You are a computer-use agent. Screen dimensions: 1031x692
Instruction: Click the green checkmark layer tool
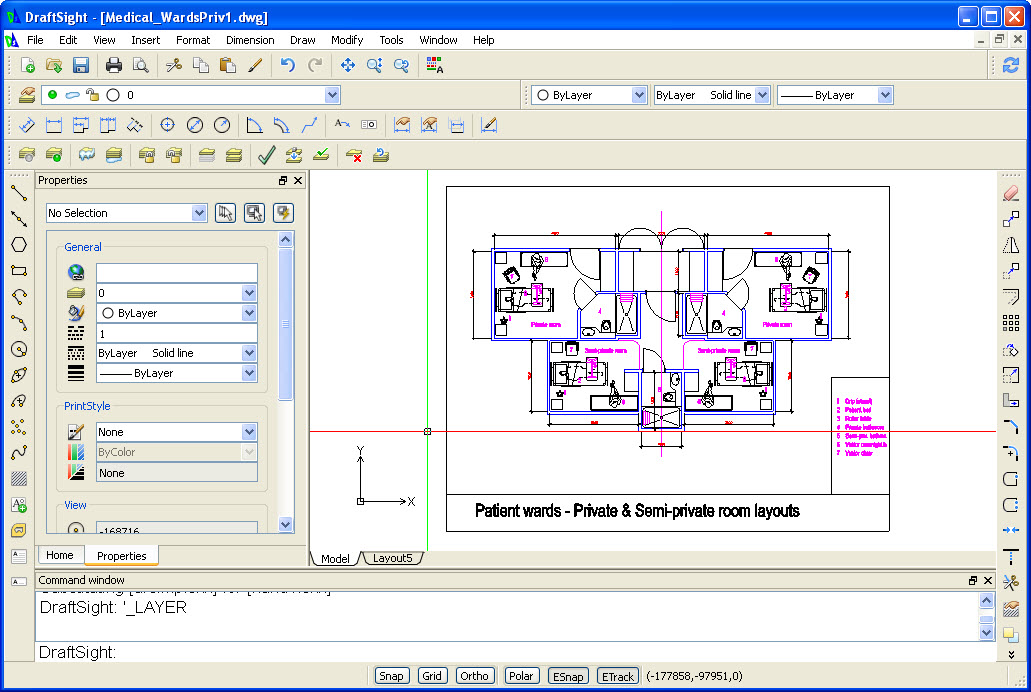pyautogui.click(x=266, y=155)
